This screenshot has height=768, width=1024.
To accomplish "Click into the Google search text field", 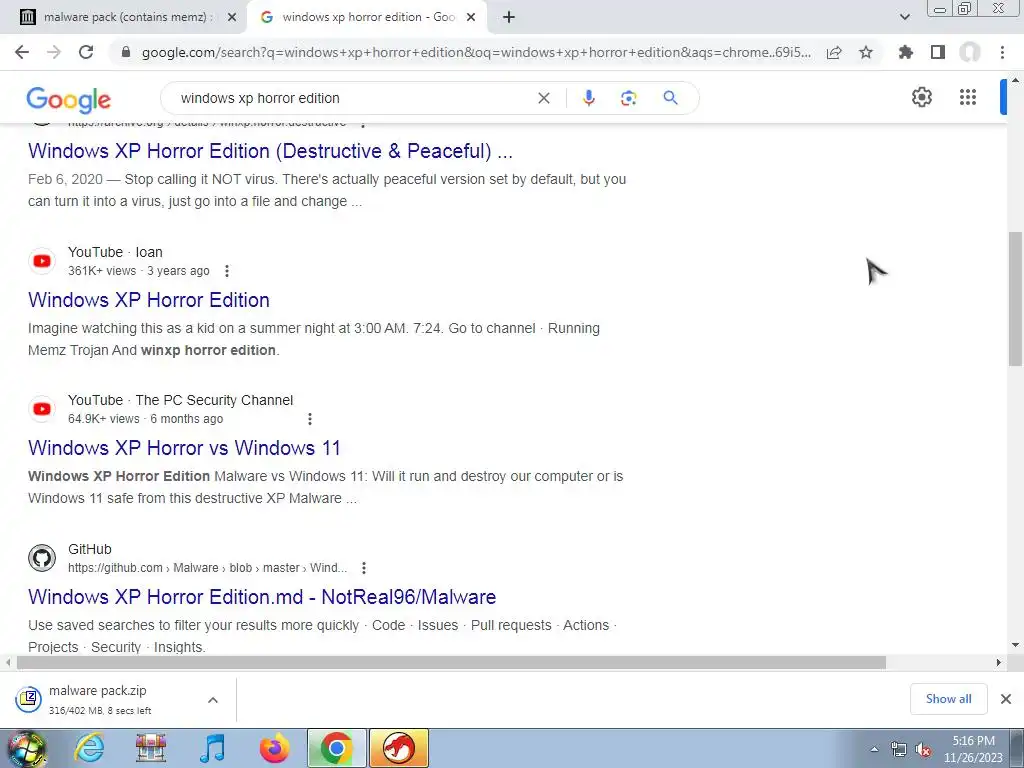I will (353, 98).
